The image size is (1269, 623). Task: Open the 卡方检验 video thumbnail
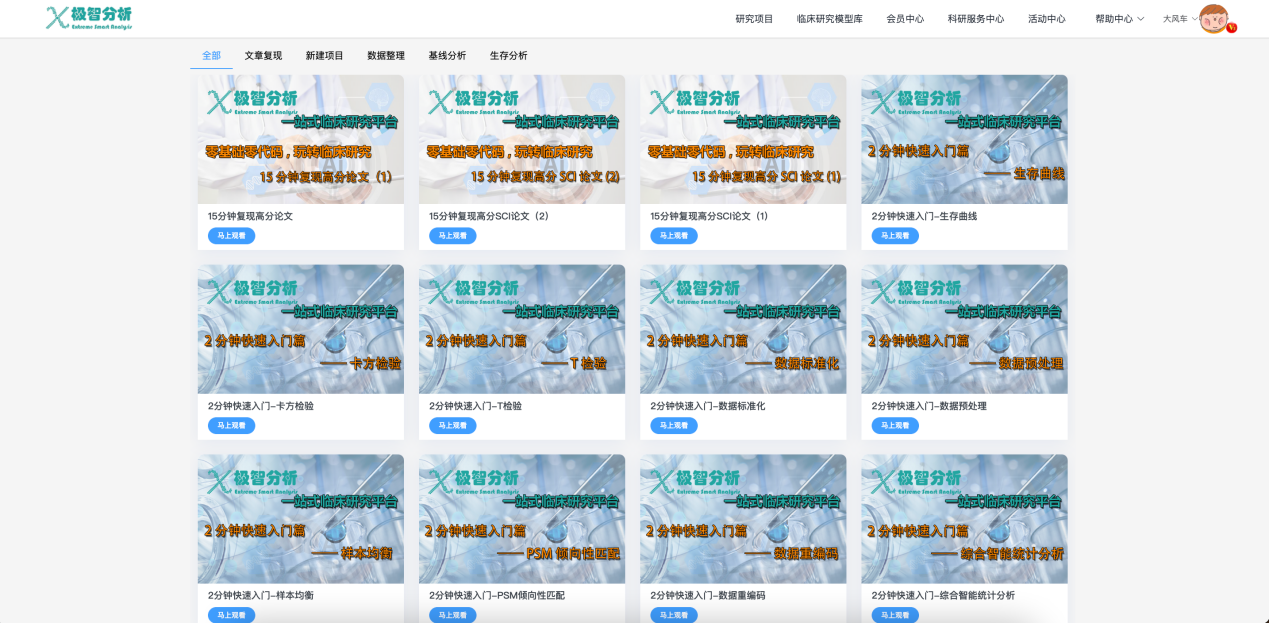(x=301, y=329)
